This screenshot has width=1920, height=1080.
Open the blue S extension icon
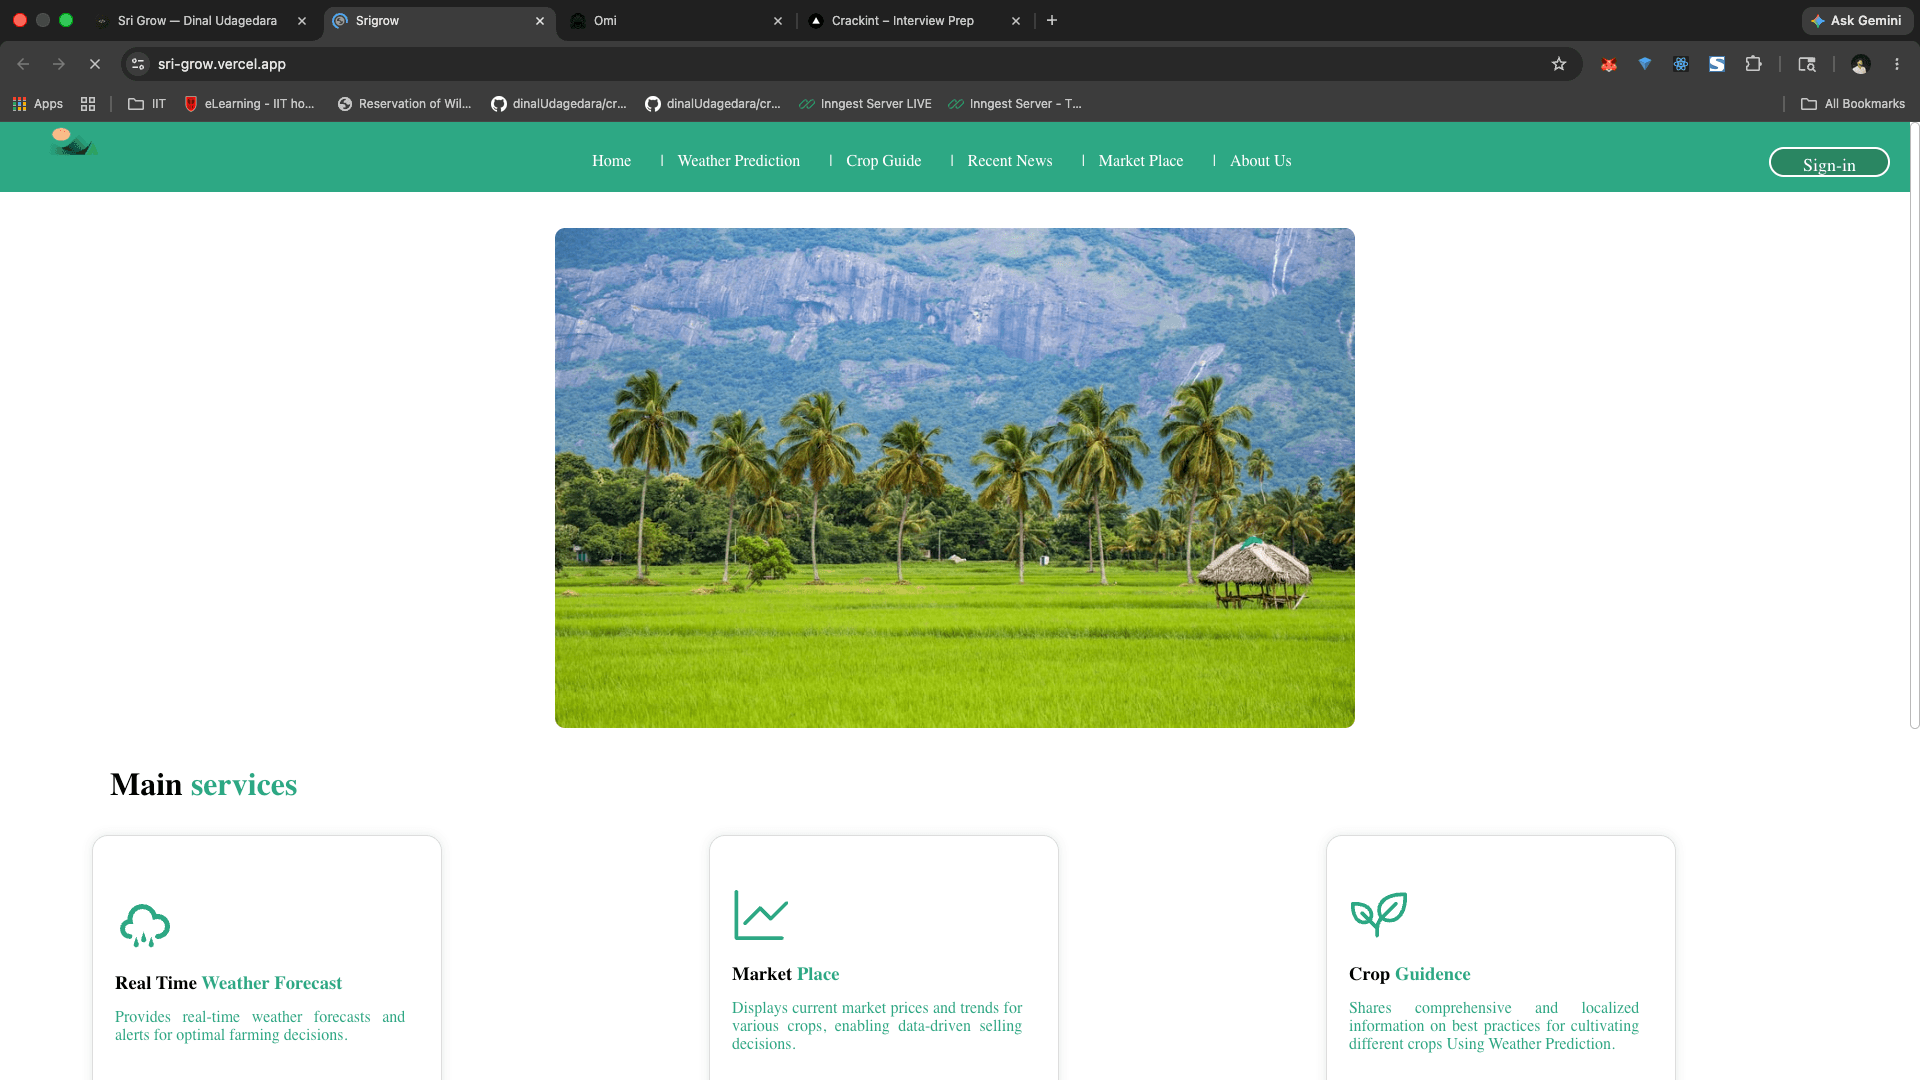pyautogui.click(x=1716, y=64)
